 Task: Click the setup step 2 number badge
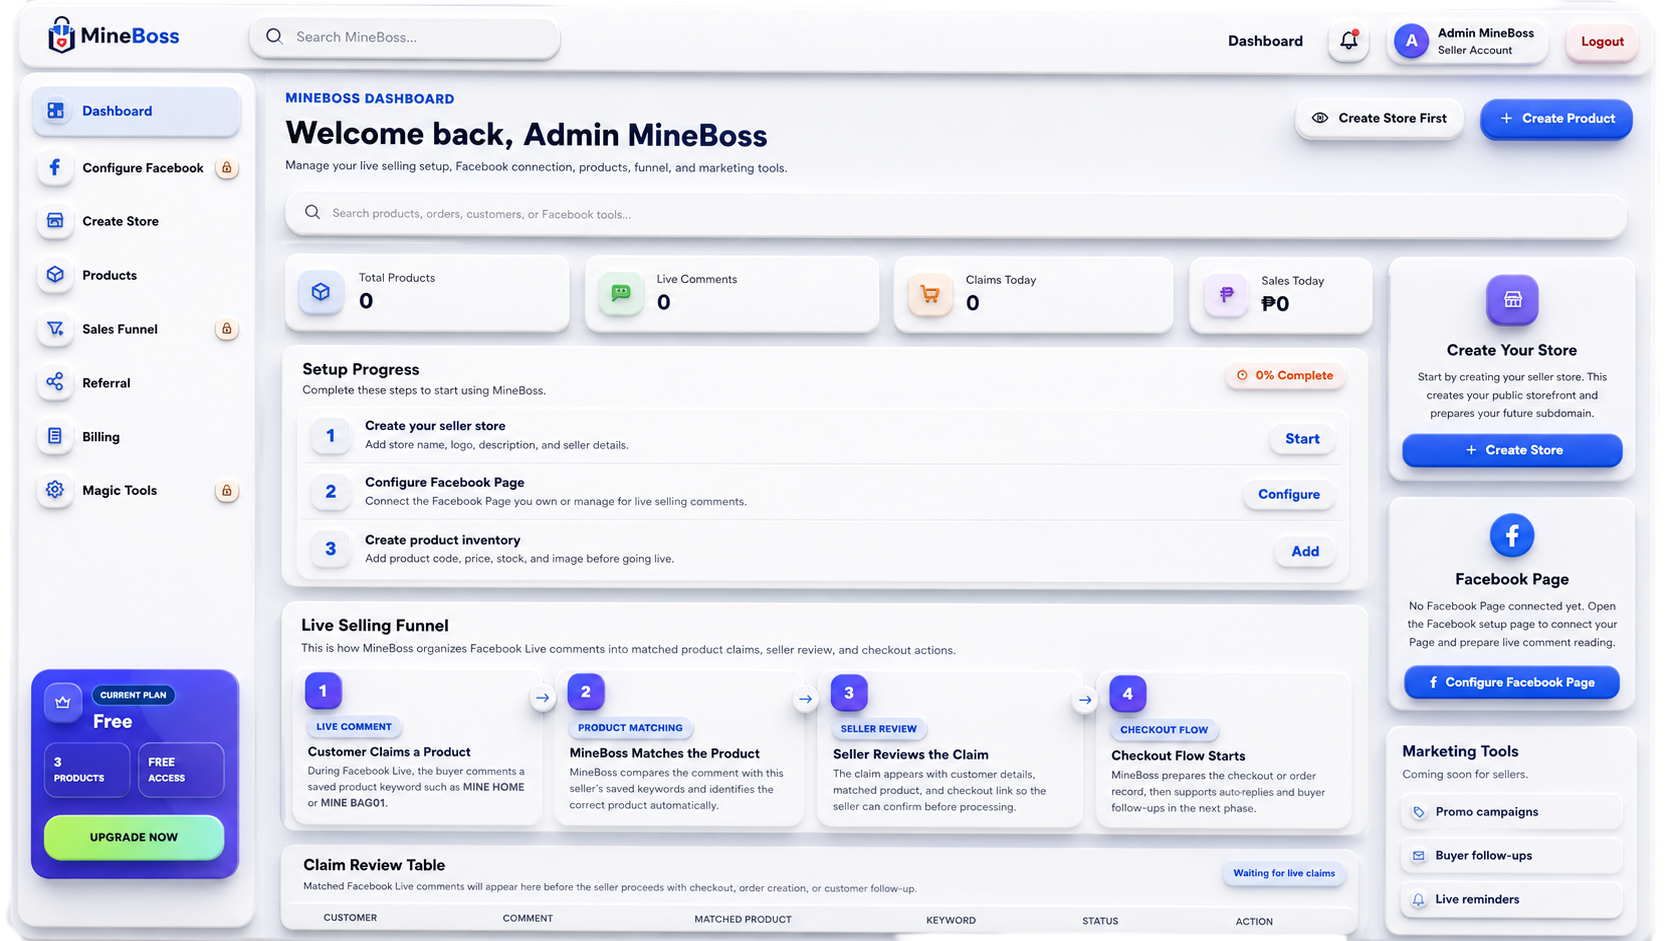[331, 492]
